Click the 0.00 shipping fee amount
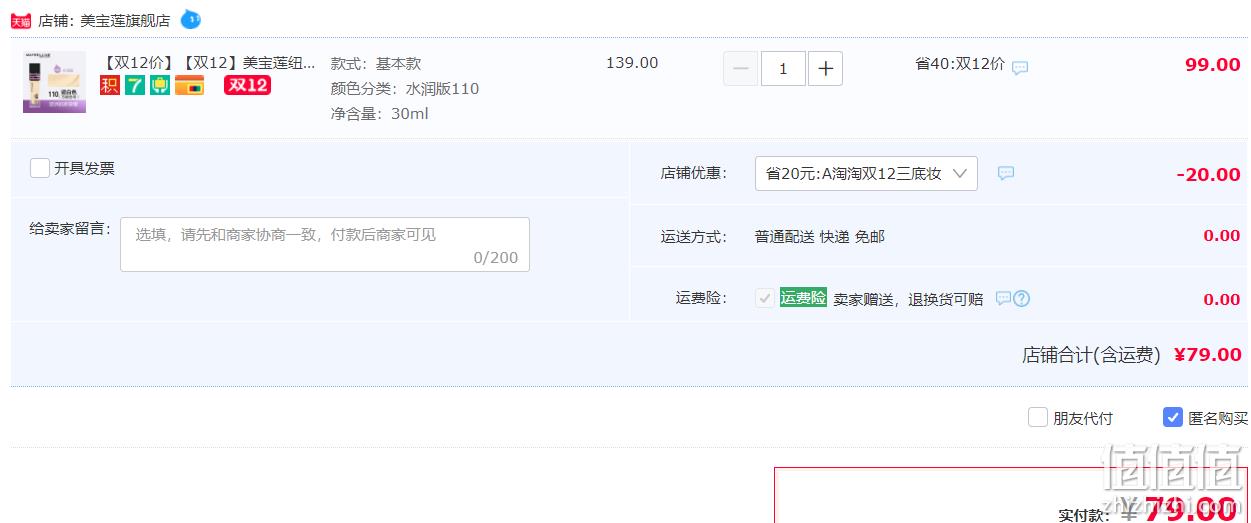Screen dimensions: 1251x523 [x=1222, y=236]
